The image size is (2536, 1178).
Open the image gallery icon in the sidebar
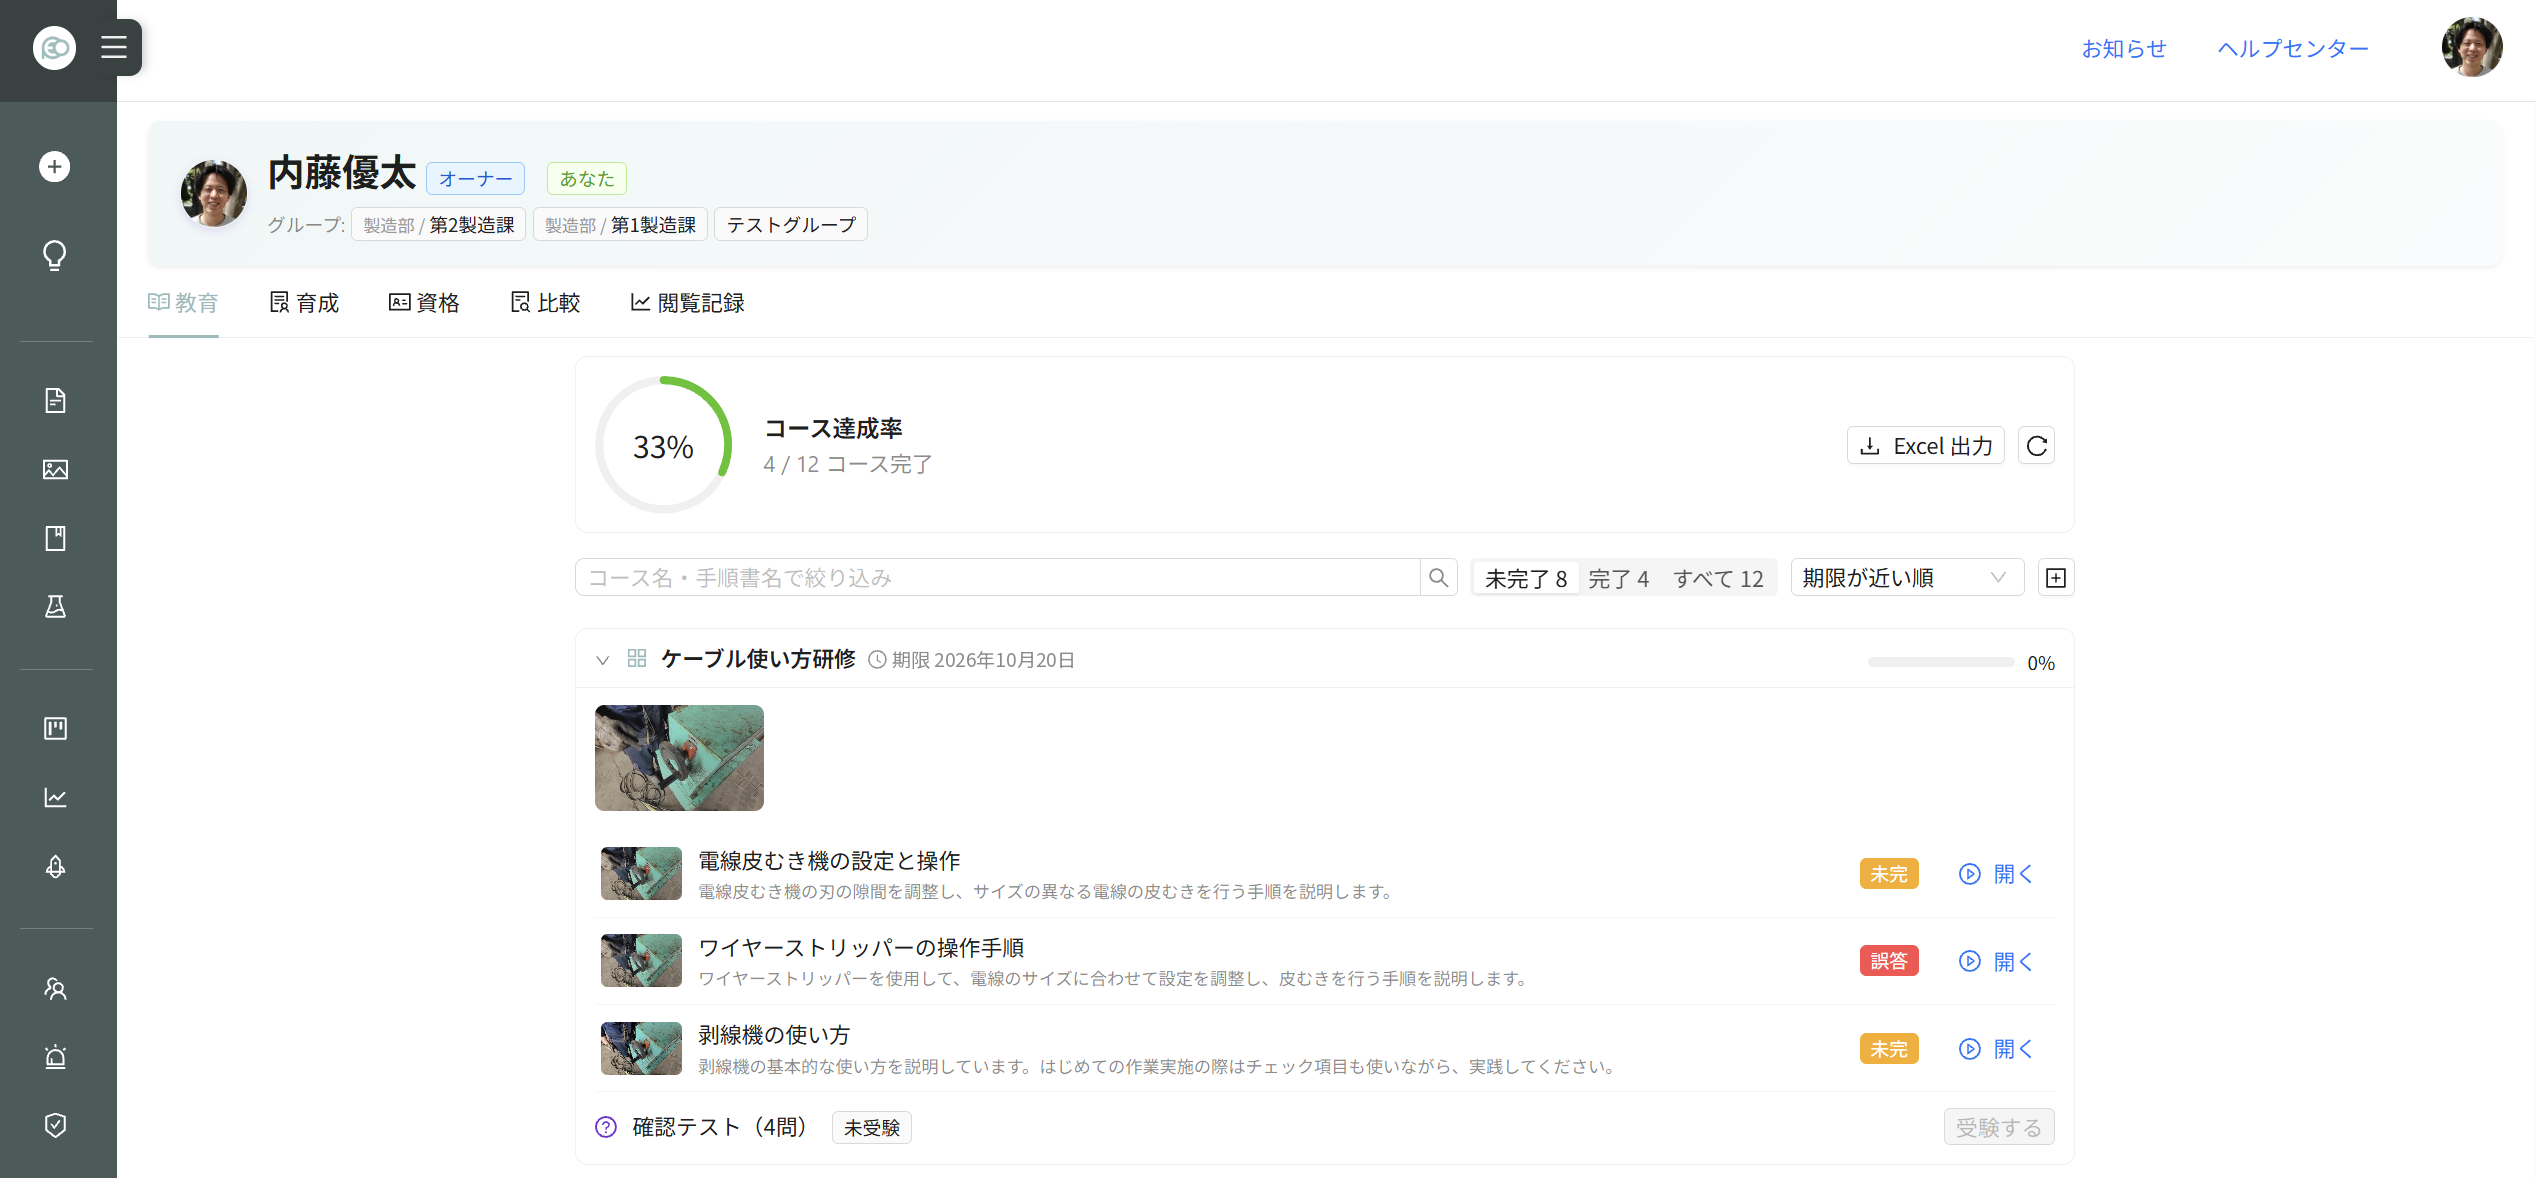coord(55,469)
